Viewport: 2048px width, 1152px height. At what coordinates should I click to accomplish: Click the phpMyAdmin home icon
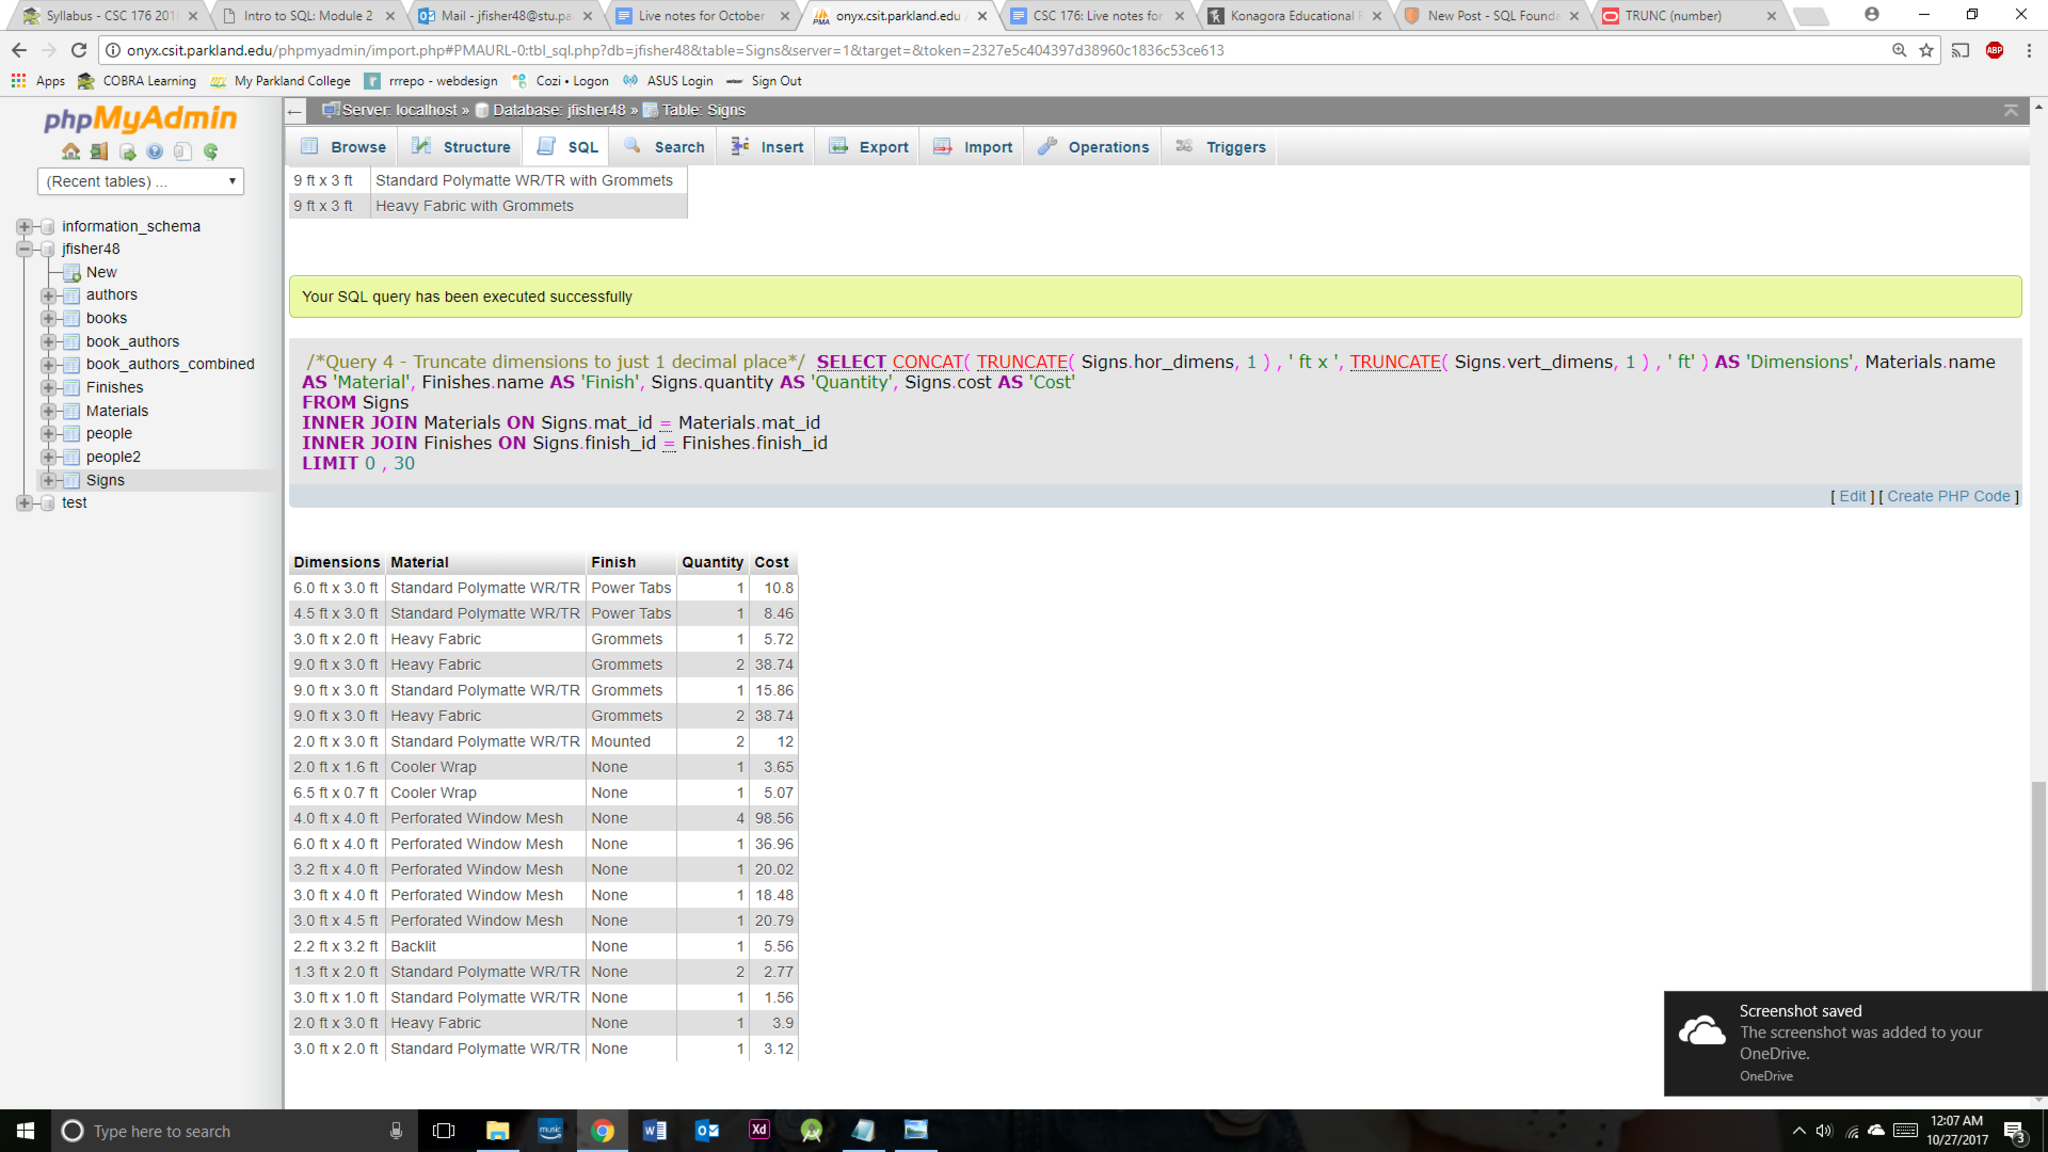pyautogui.click(x=70, y=152)
